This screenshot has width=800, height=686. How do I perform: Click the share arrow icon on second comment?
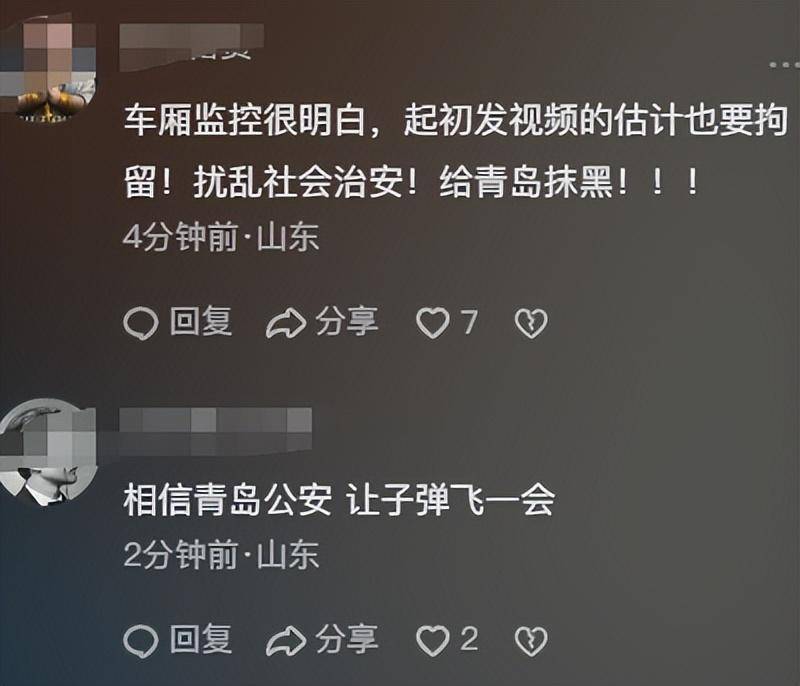coord(286,641)
